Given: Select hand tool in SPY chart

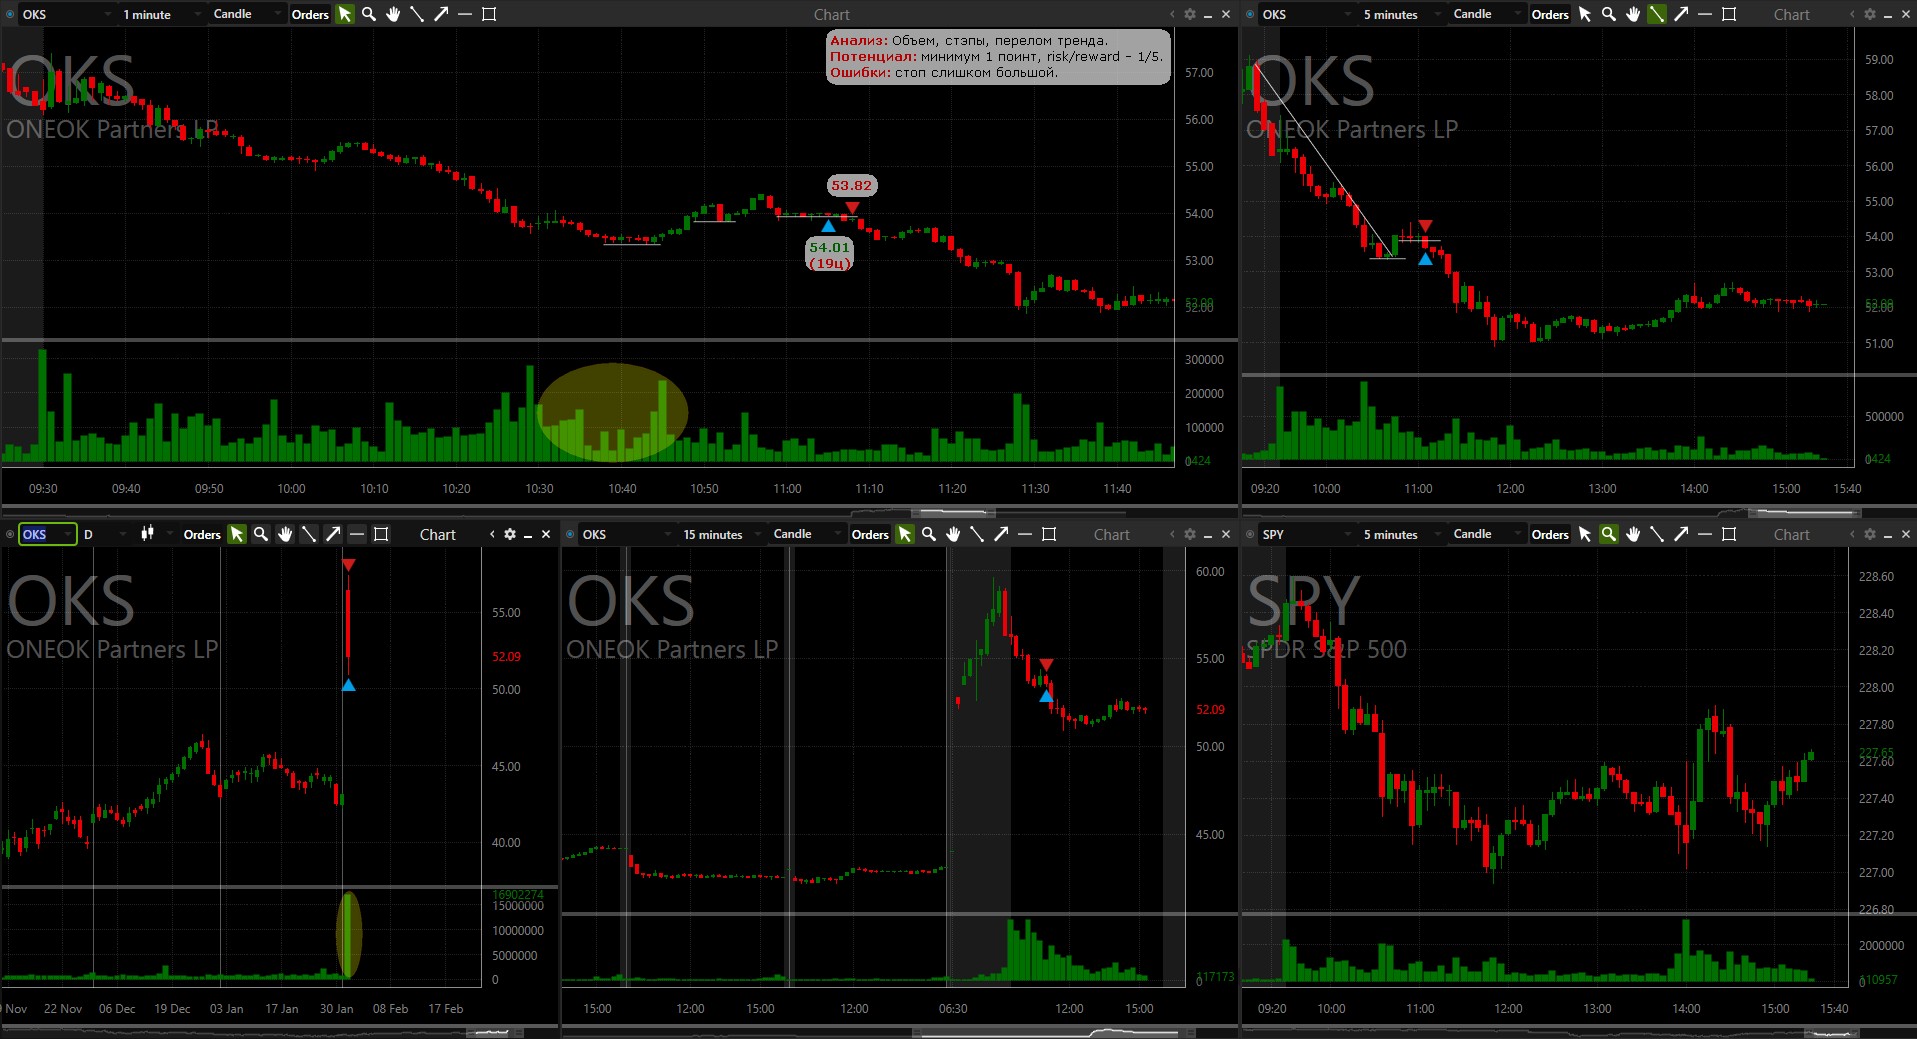Looking at the screenshot, I should click(1633, 534).
